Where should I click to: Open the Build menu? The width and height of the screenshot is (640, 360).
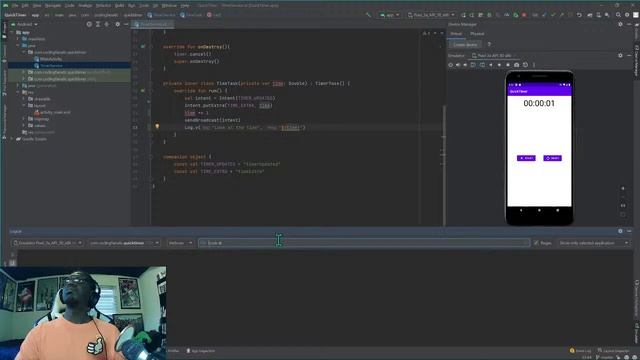[x=119, y=6]
